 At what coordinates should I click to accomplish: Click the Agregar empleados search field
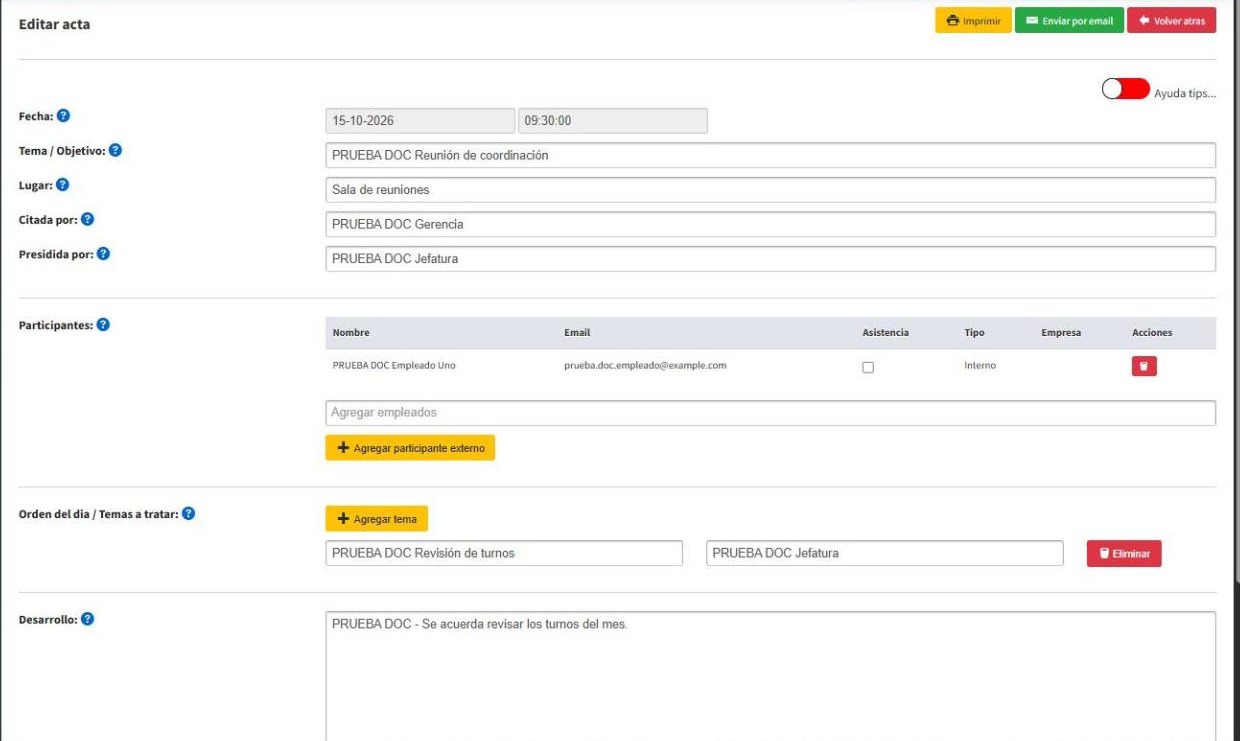click(771, 413)
